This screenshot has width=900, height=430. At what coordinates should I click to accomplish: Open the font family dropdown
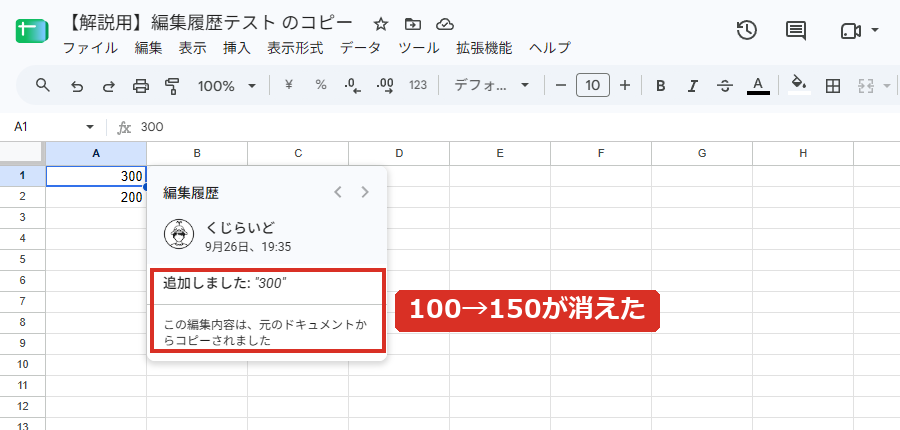[491, 86]
